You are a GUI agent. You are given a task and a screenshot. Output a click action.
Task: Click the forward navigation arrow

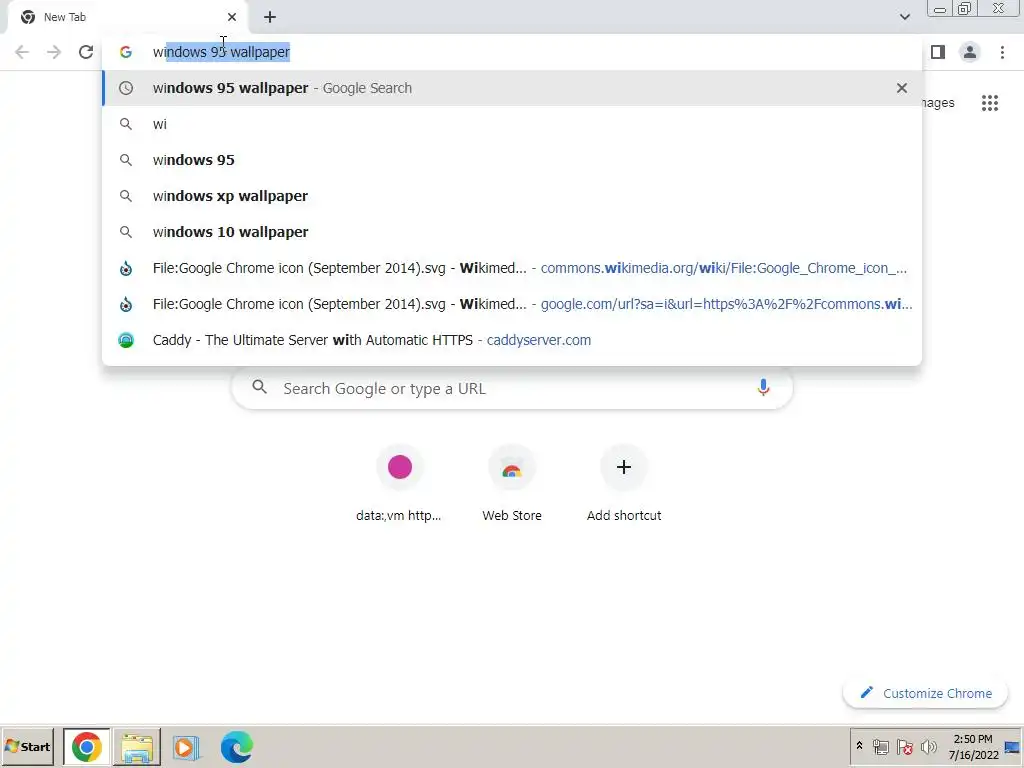(54, 52)
